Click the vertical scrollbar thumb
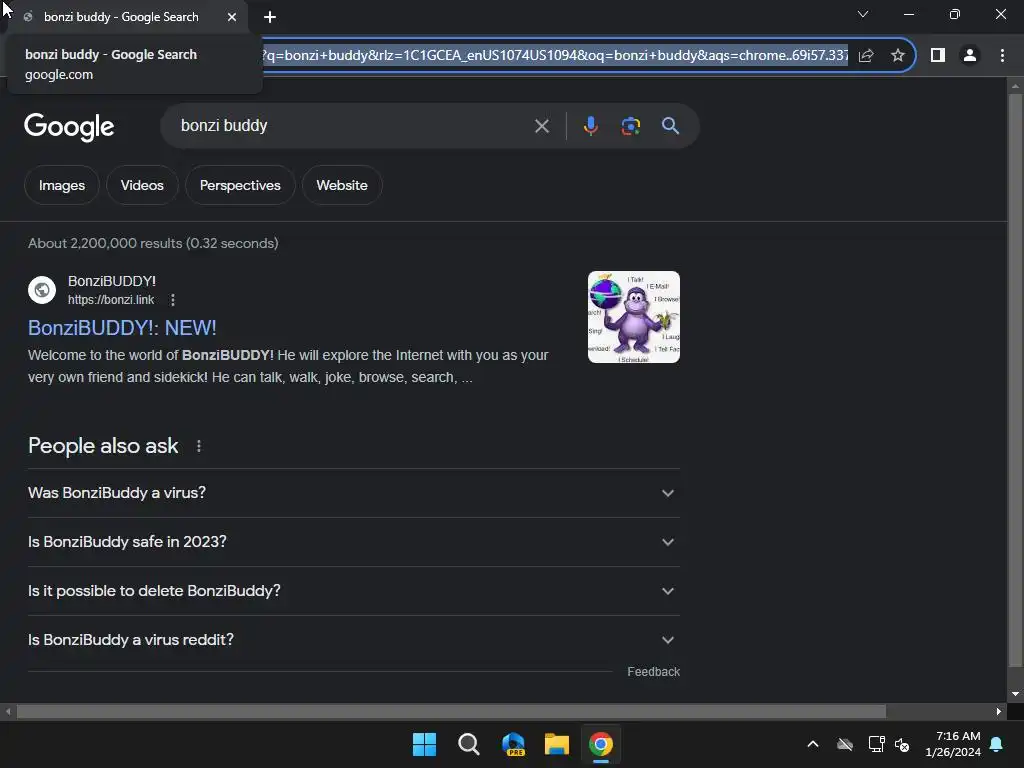The image size is (1024, 768). pos(1015,381)
